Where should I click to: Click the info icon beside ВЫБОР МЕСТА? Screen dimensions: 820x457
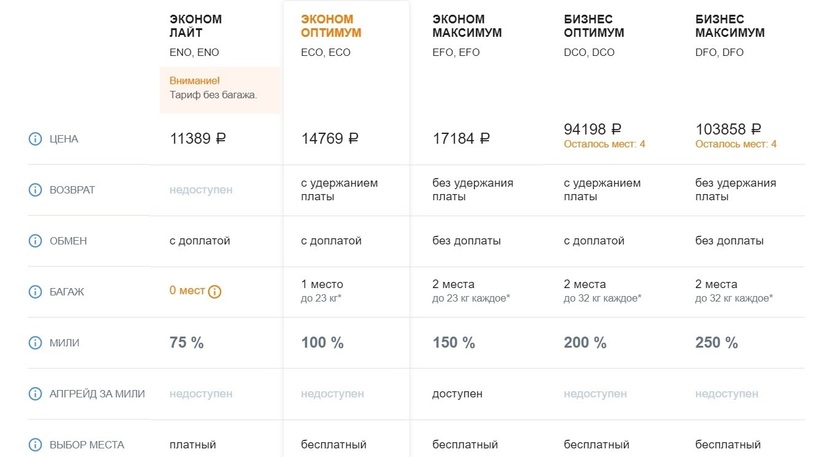(x=36, y=444)
